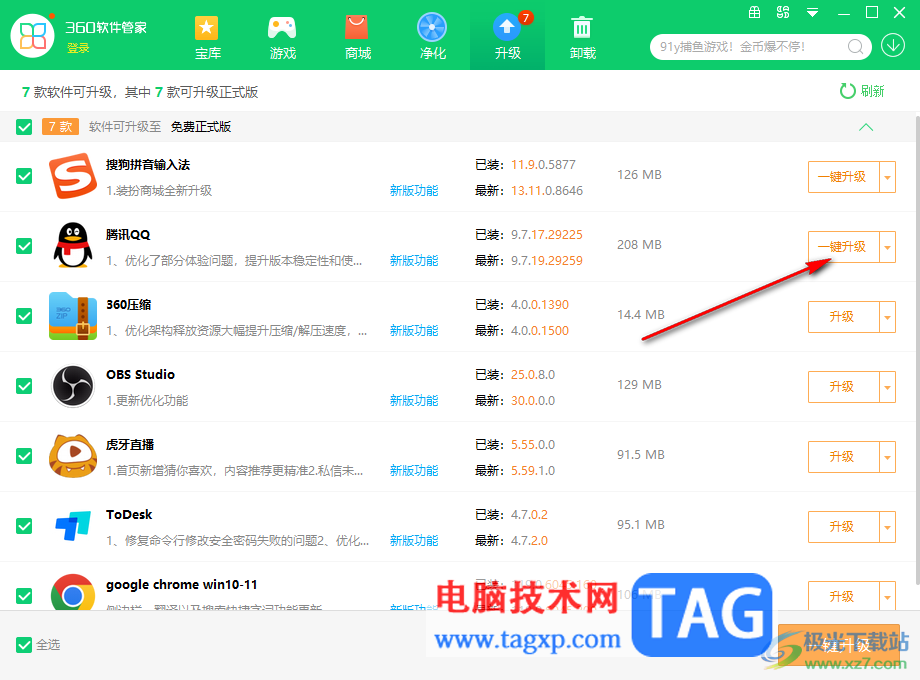Open the download manager arrow icon
The height and width of the screenshot is (680, 920).
[x=893, y=45]
